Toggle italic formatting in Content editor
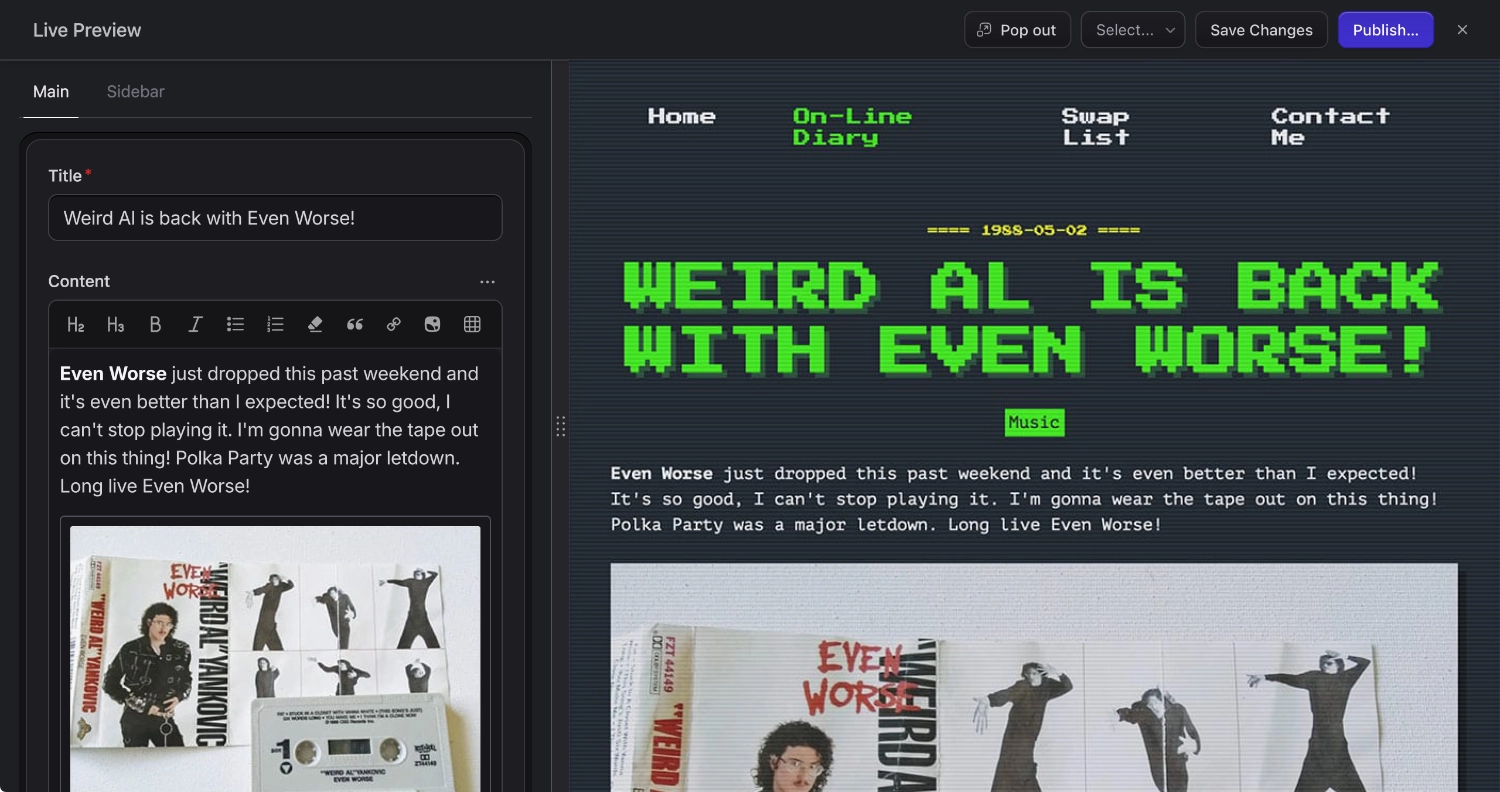 (195, 324)
